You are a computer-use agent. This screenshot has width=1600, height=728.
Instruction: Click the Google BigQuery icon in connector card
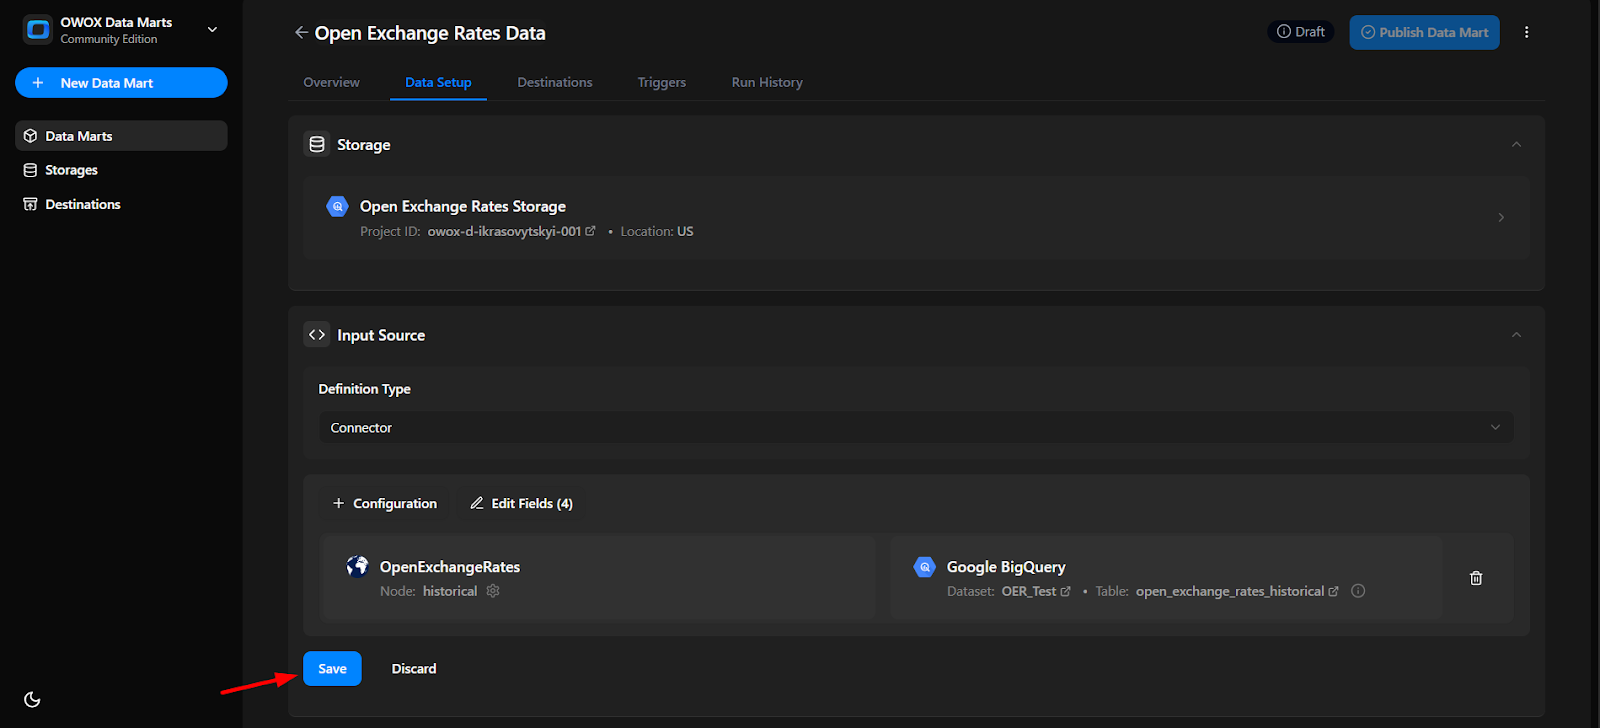[924, 567]
